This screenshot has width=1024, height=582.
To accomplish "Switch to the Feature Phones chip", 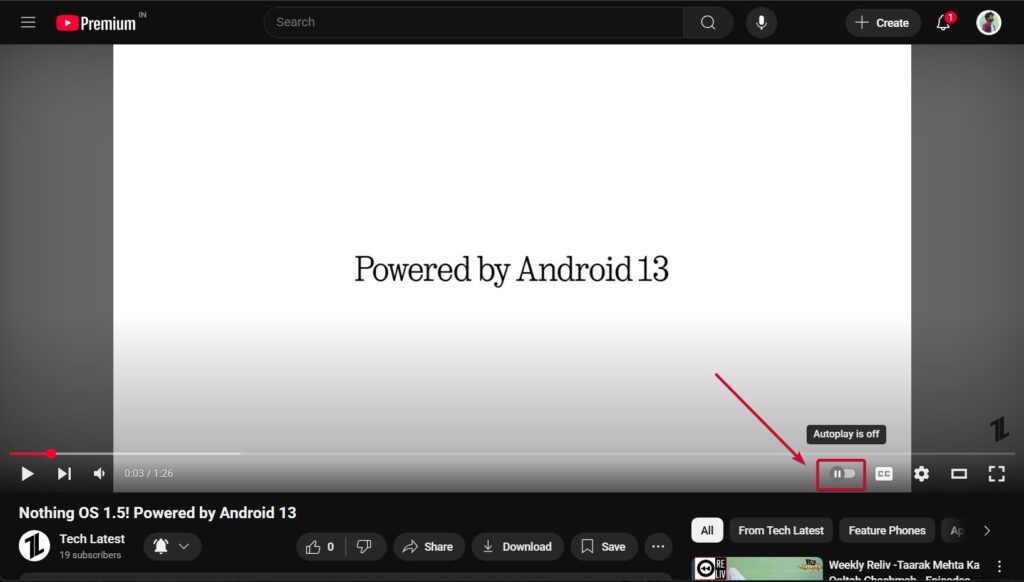I will click(x=886, y=530).
